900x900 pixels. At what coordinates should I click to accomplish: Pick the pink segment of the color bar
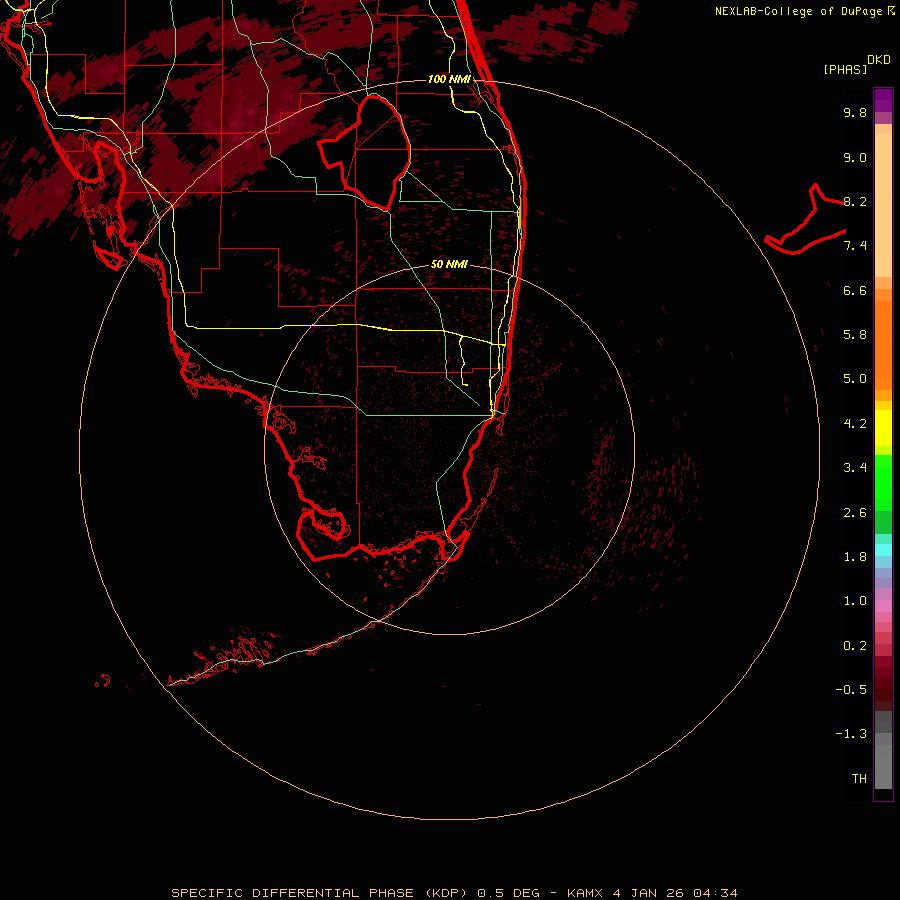point(883,606)
